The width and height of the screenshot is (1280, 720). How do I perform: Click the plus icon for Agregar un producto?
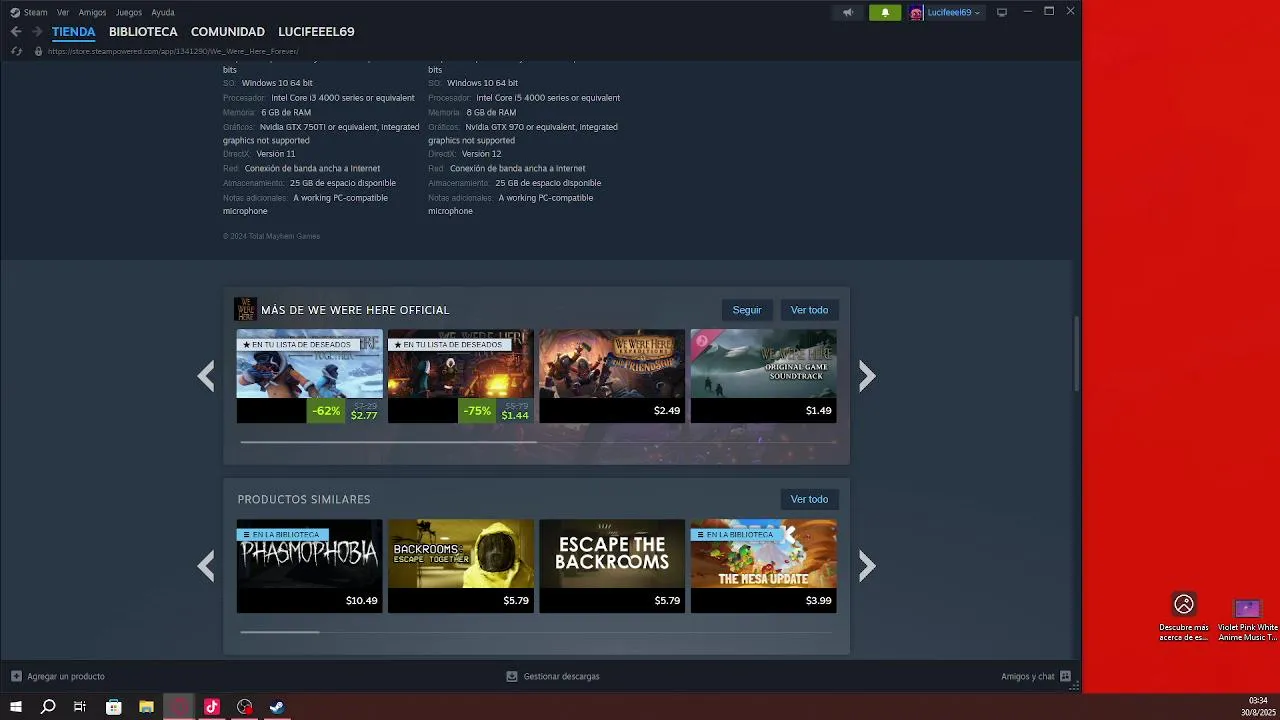16,676
